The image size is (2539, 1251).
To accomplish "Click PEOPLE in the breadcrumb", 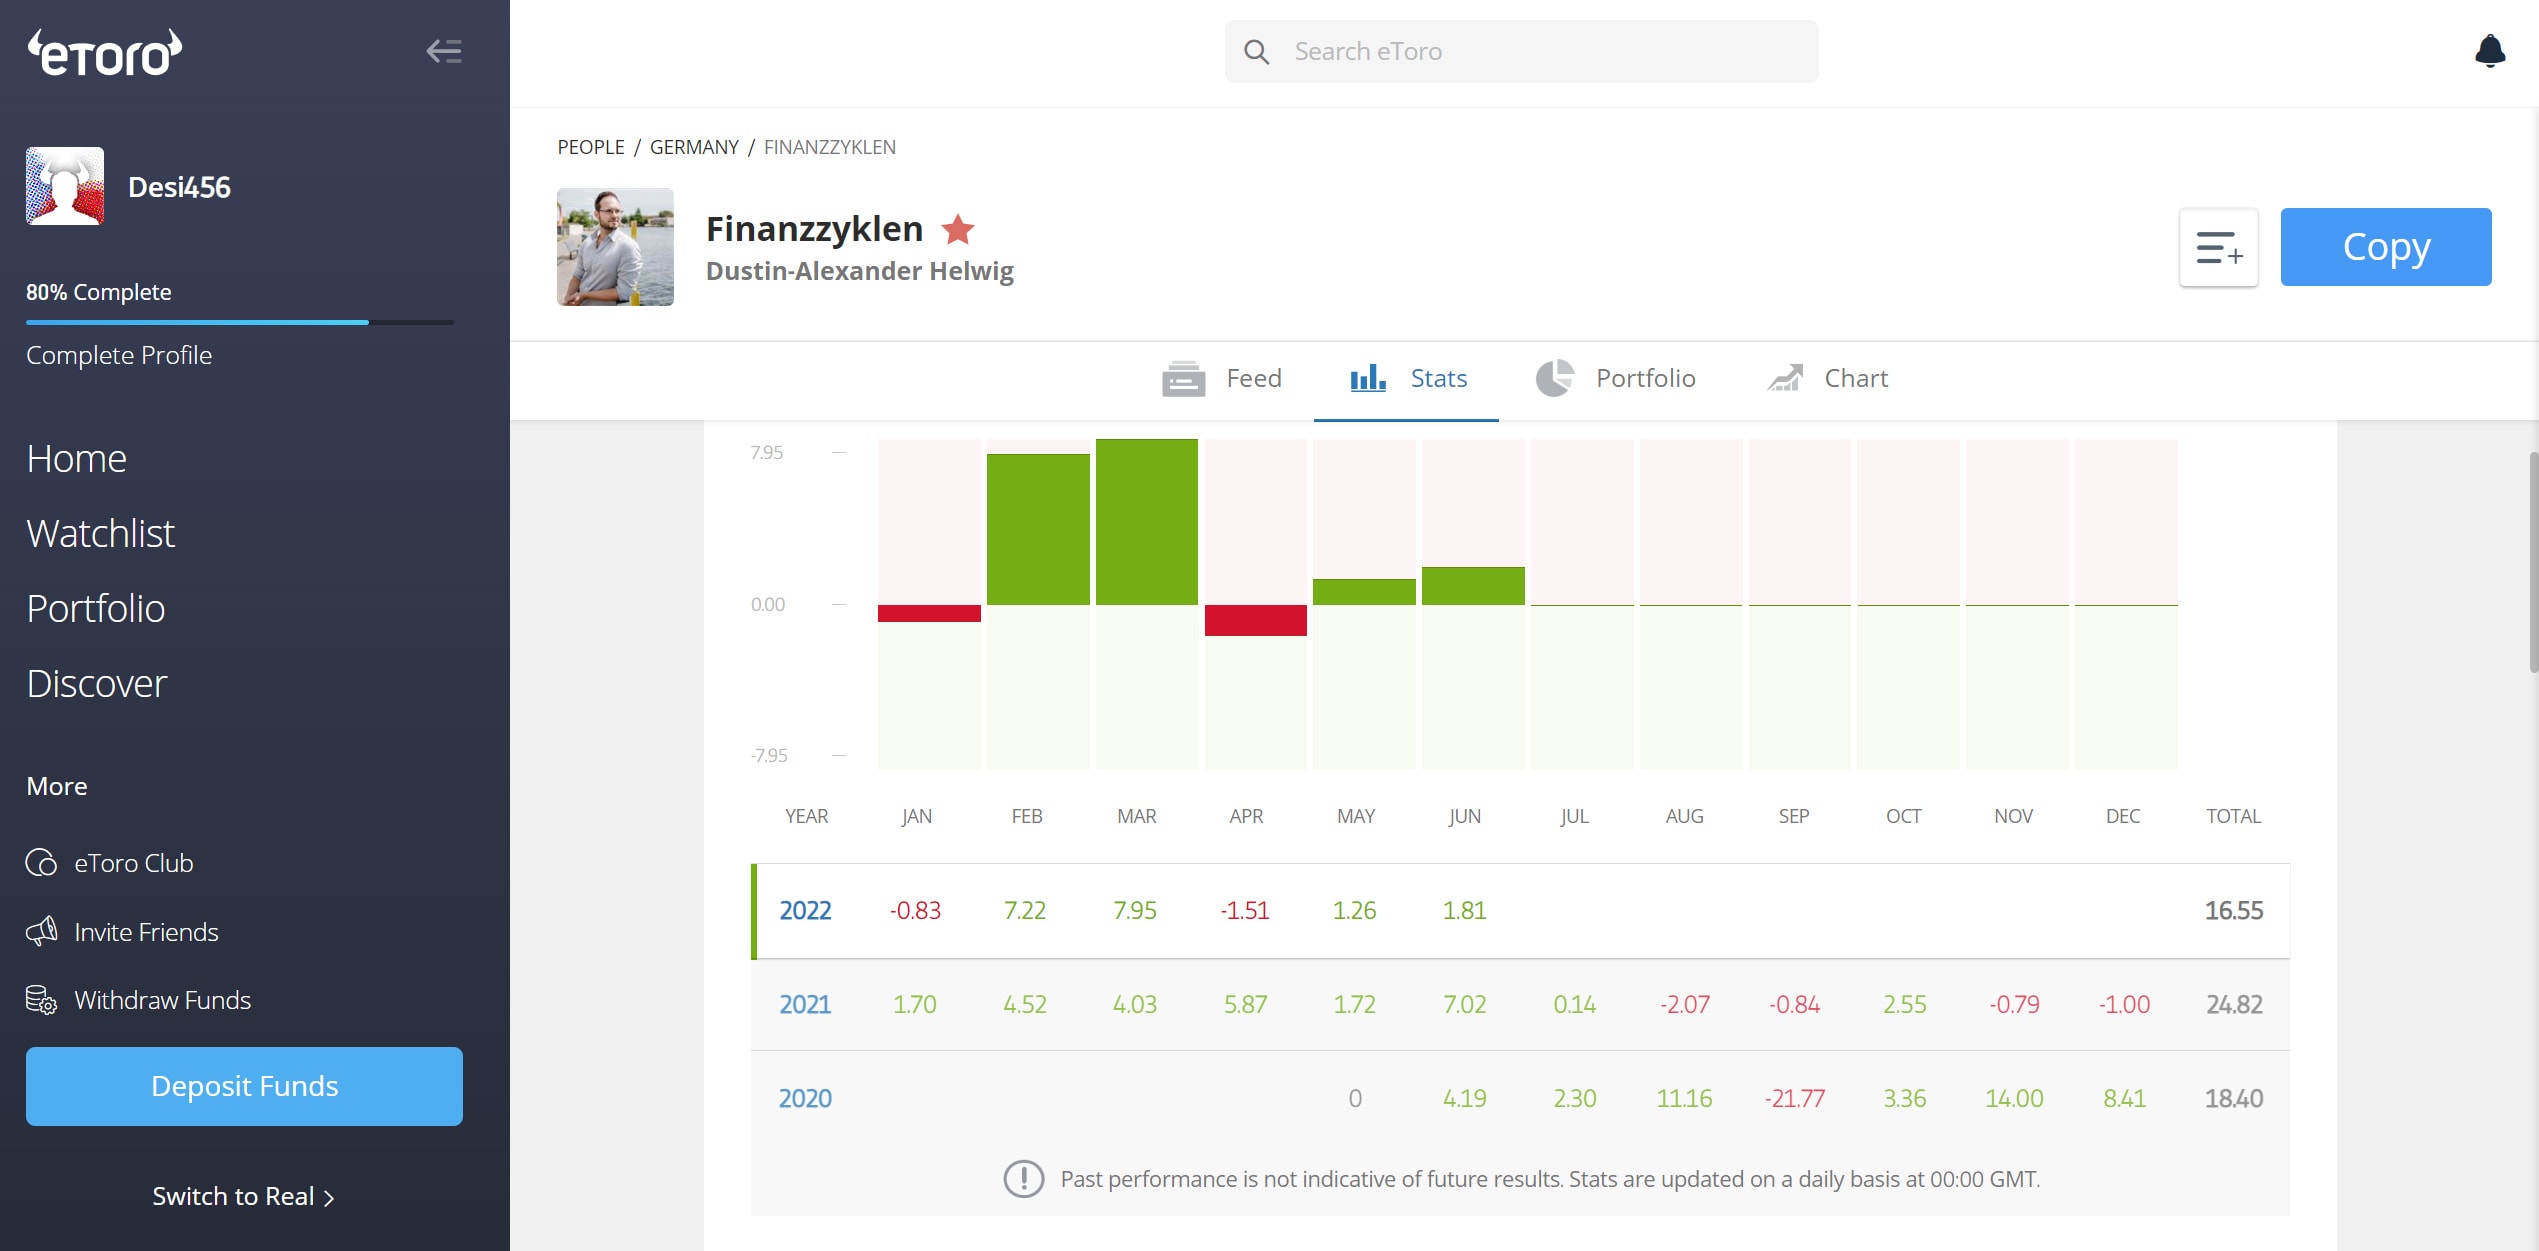I will [x=591, y=147].
